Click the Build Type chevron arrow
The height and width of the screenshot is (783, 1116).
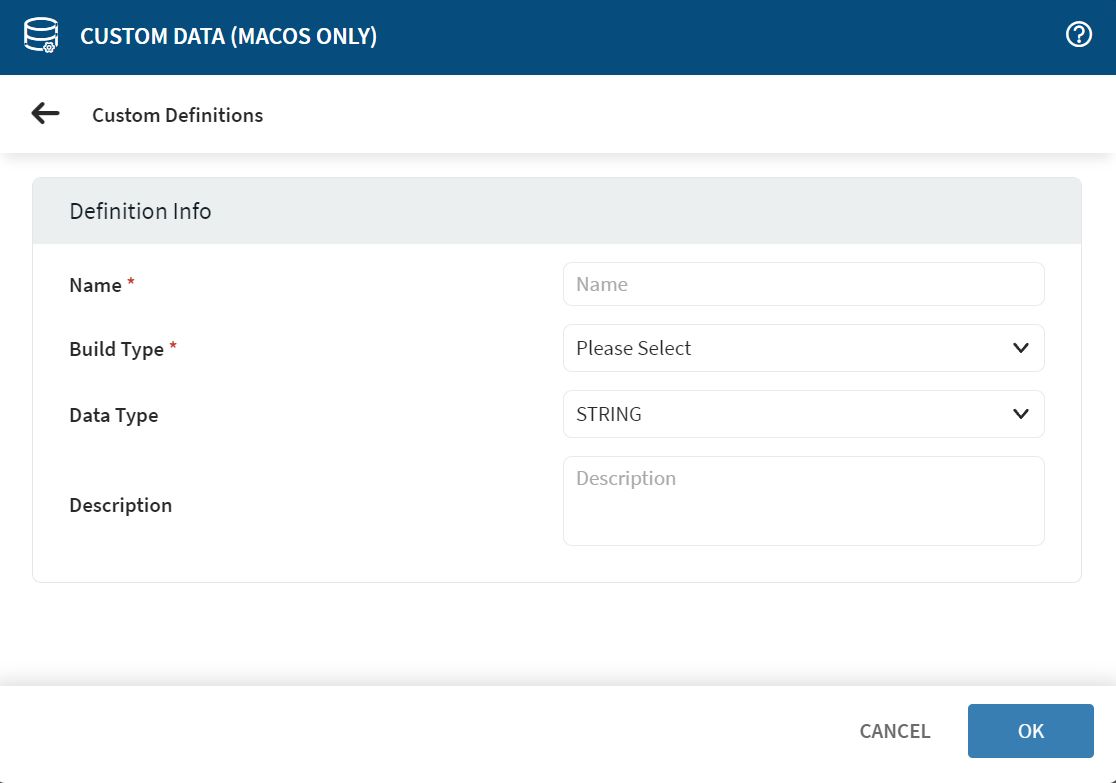click(x=1020, y=348)
